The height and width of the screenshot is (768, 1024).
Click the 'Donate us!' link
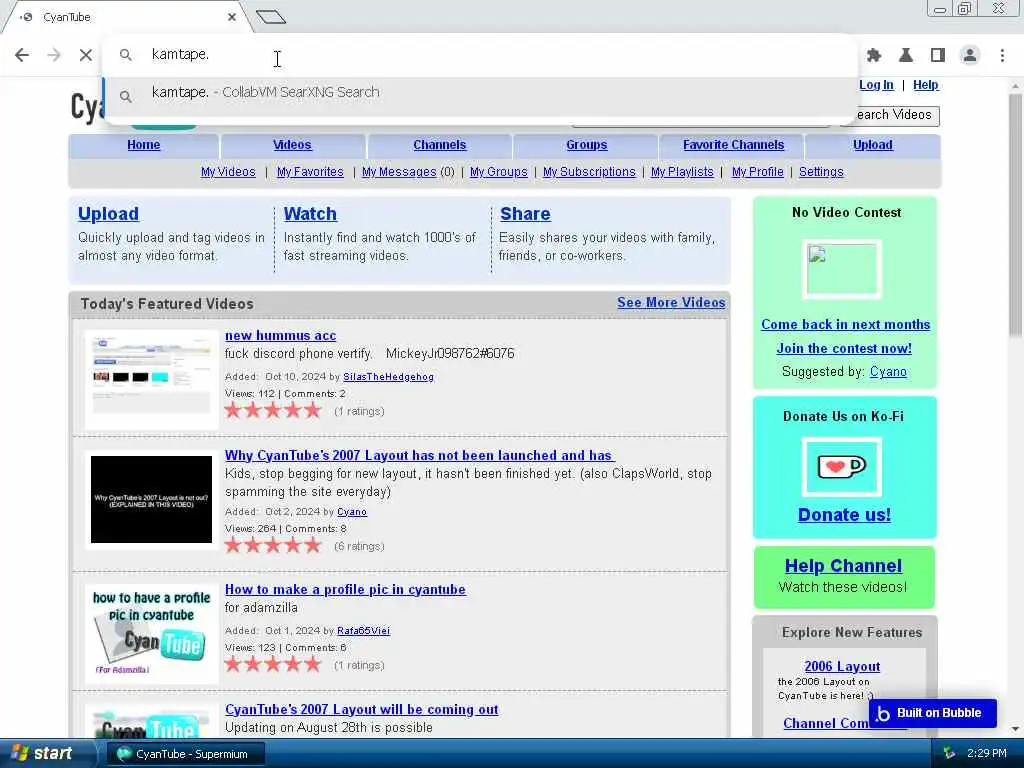(844, 515)
